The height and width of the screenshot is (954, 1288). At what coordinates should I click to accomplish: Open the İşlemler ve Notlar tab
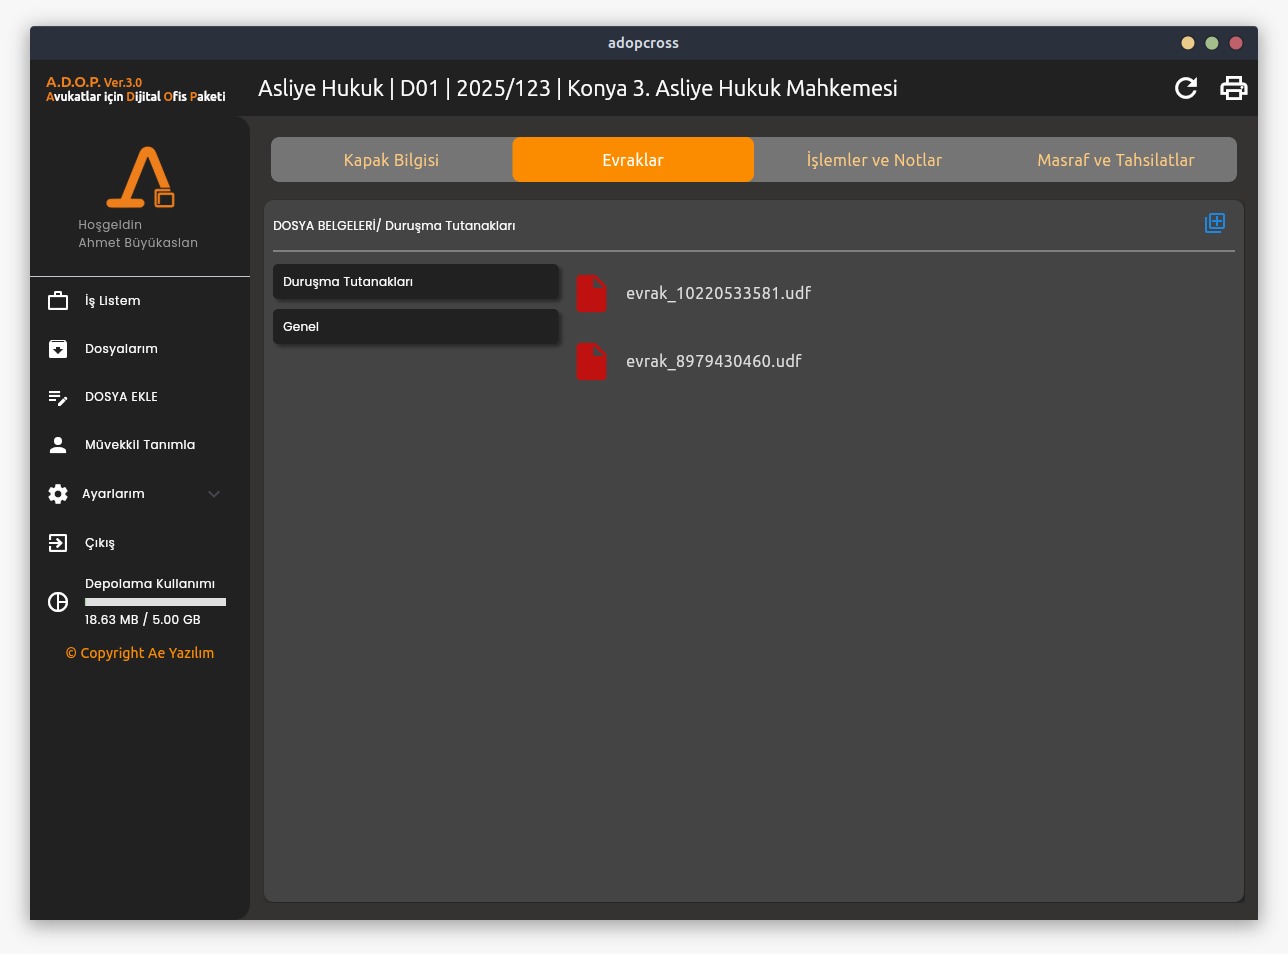pyautogui.click(x=874, y=160)
